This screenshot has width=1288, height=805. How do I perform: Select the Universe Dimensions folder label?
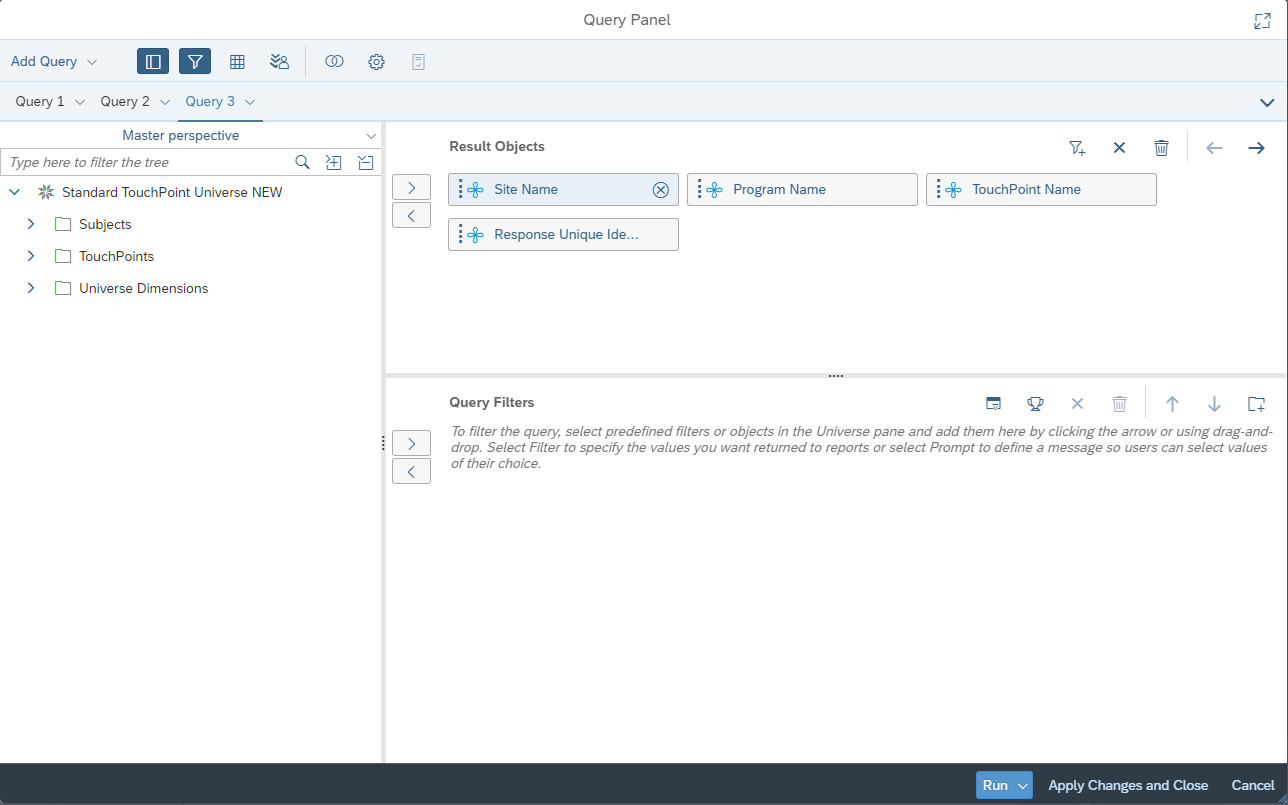pos(144,288)
